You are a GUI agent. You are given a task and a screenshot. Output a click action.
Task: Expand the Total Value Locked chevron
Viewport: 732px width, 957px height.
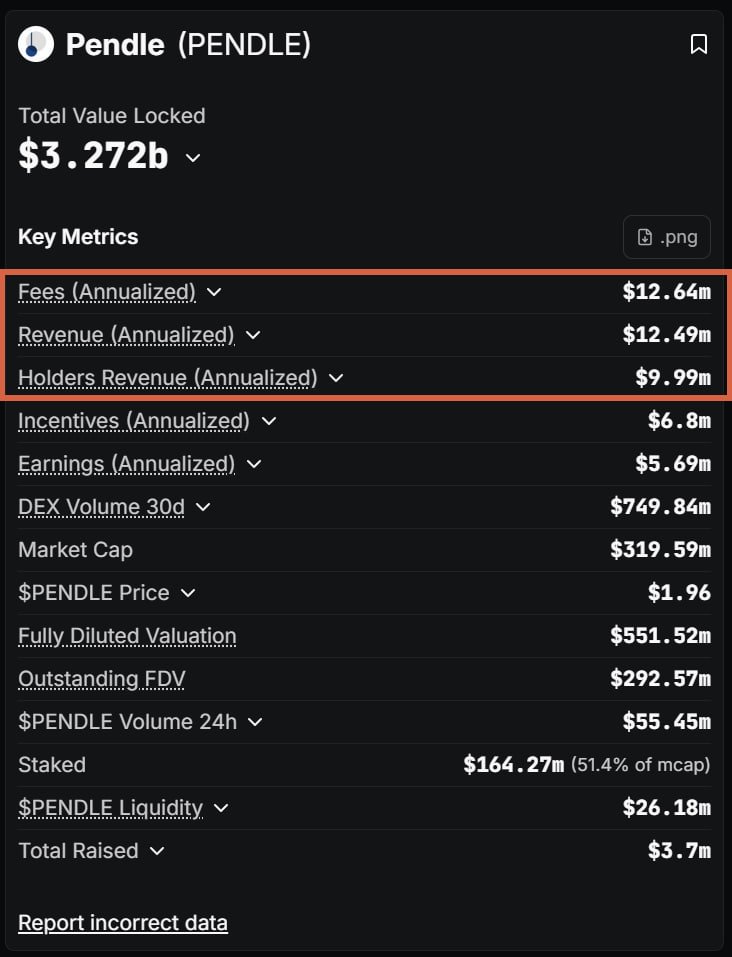click(x=193, y=158)
